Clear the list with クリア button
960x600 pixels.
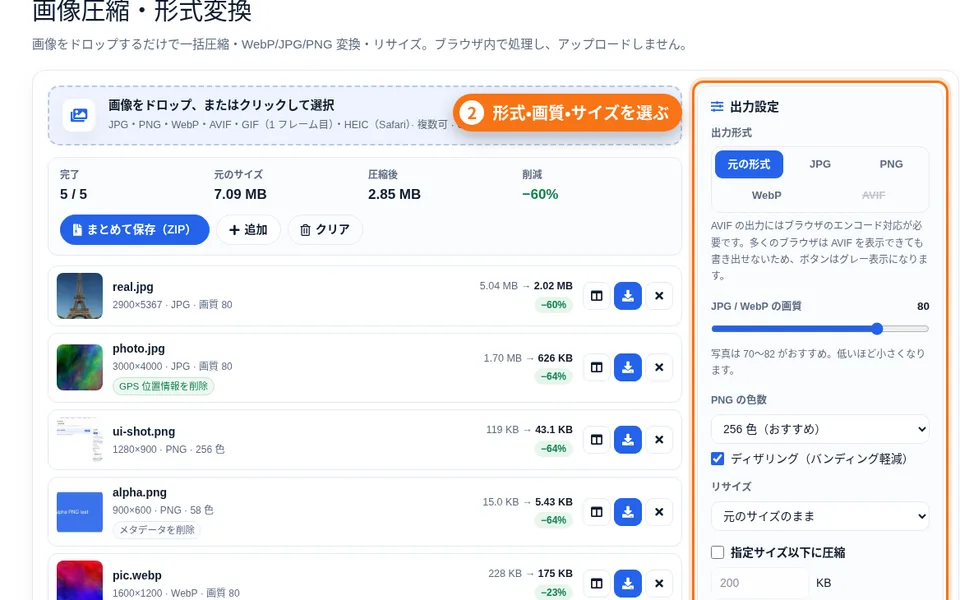[x=325, y=230]
